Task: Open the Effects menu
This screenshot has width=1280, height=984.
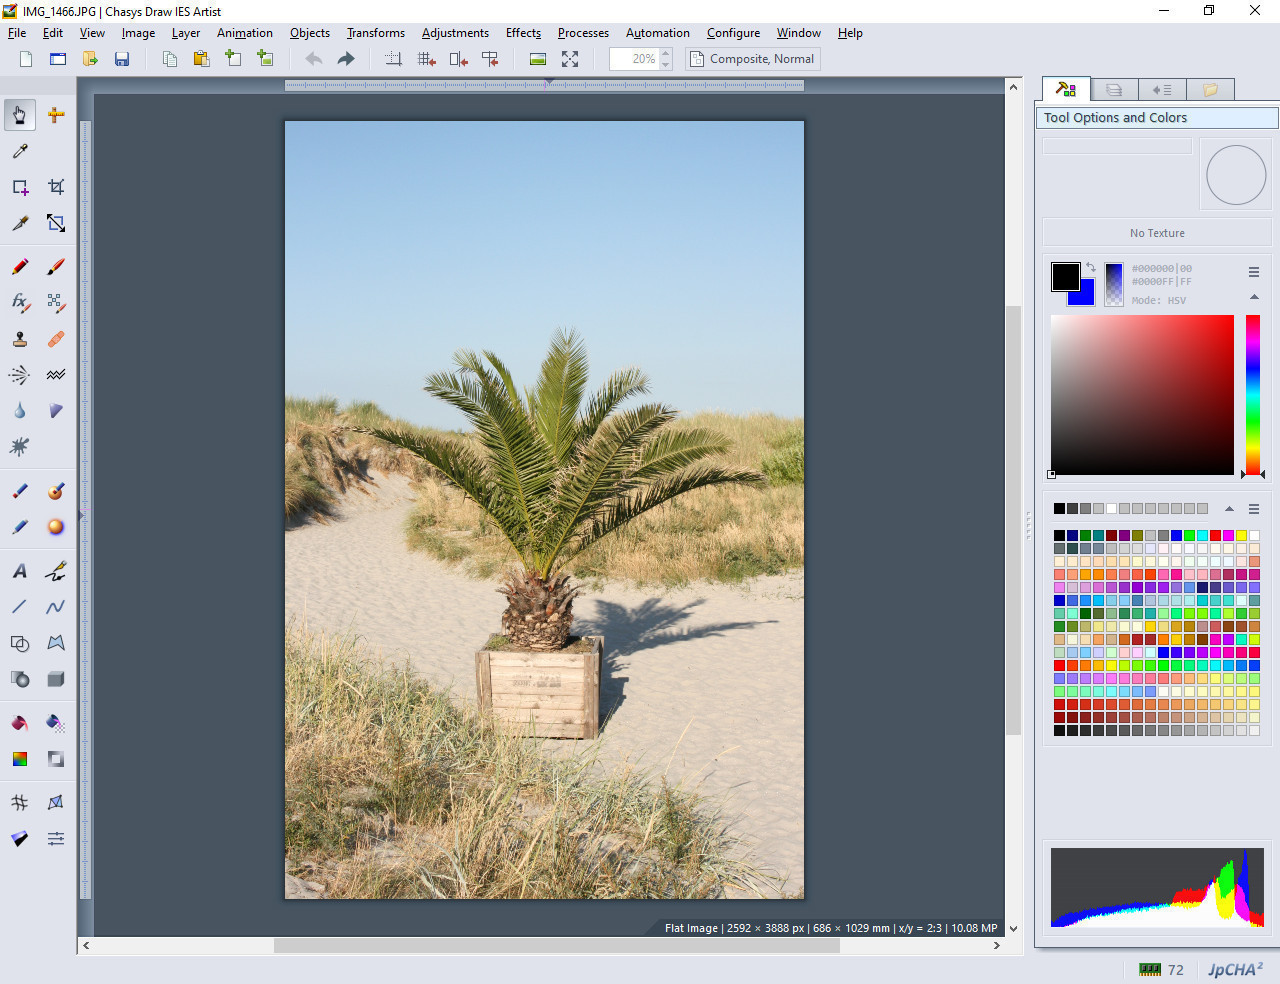Action: (x=523, y=33)
